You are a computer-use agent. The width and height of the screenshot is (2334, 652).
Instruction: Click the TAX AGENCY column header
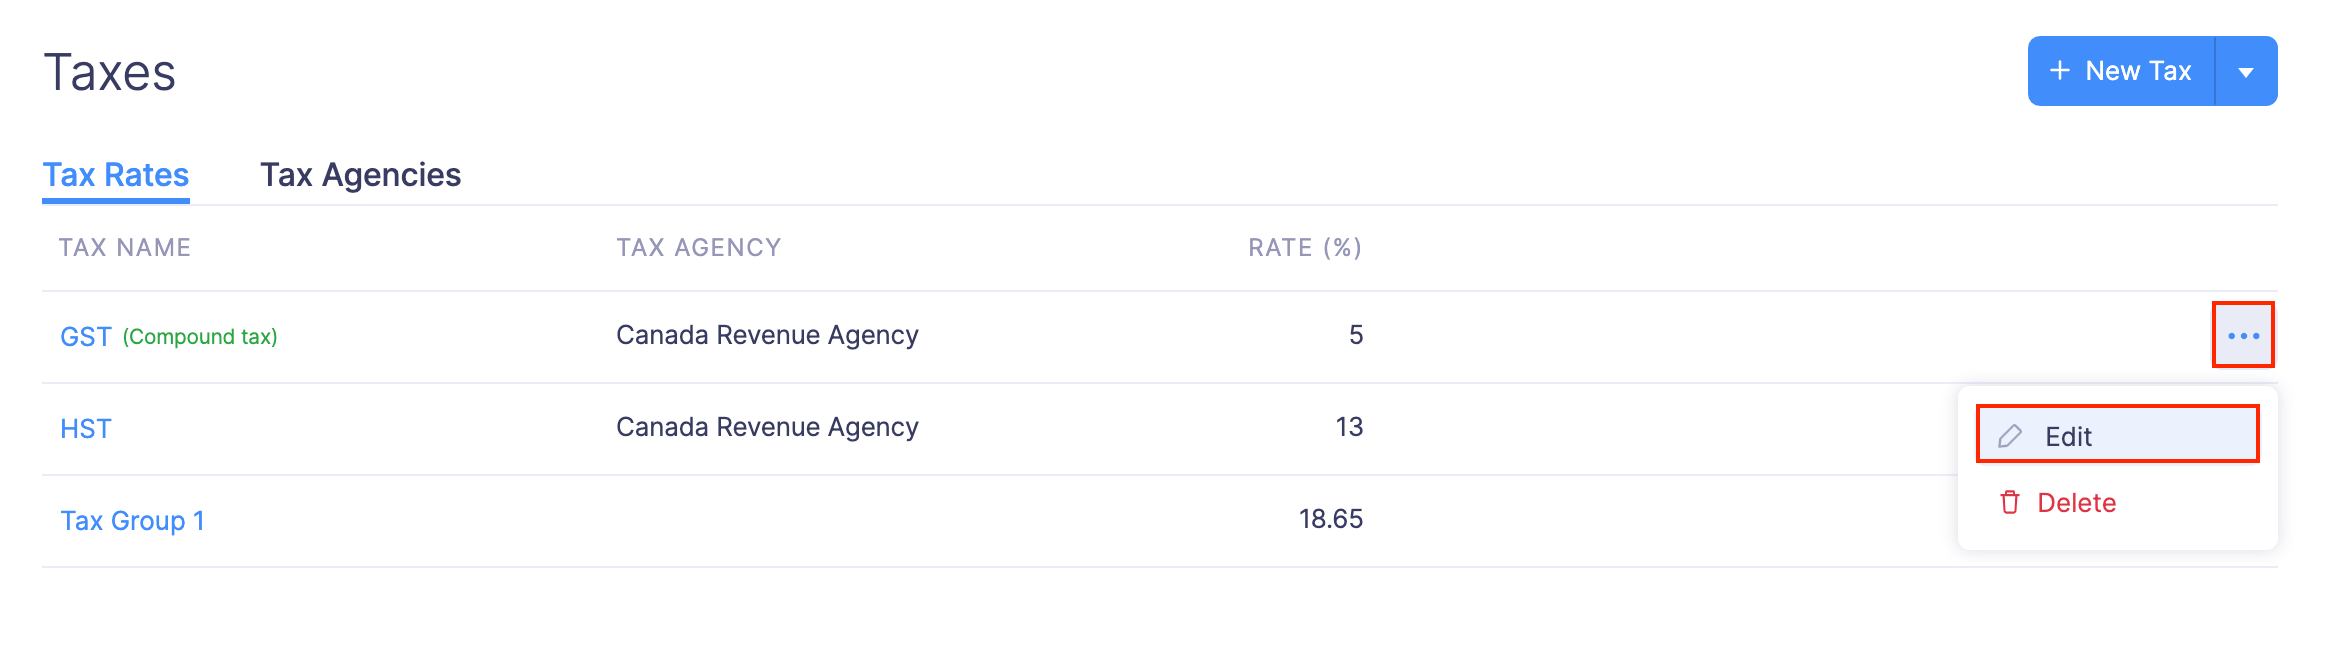[698, 248]
